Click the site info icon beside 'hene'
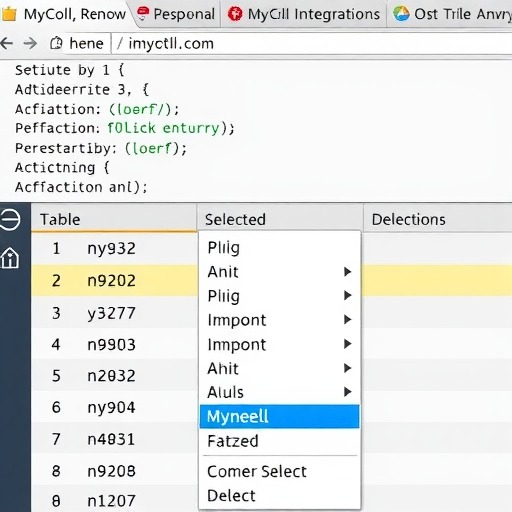The height and width of the screenshot is (512, 512). click(x=56, y=43)
